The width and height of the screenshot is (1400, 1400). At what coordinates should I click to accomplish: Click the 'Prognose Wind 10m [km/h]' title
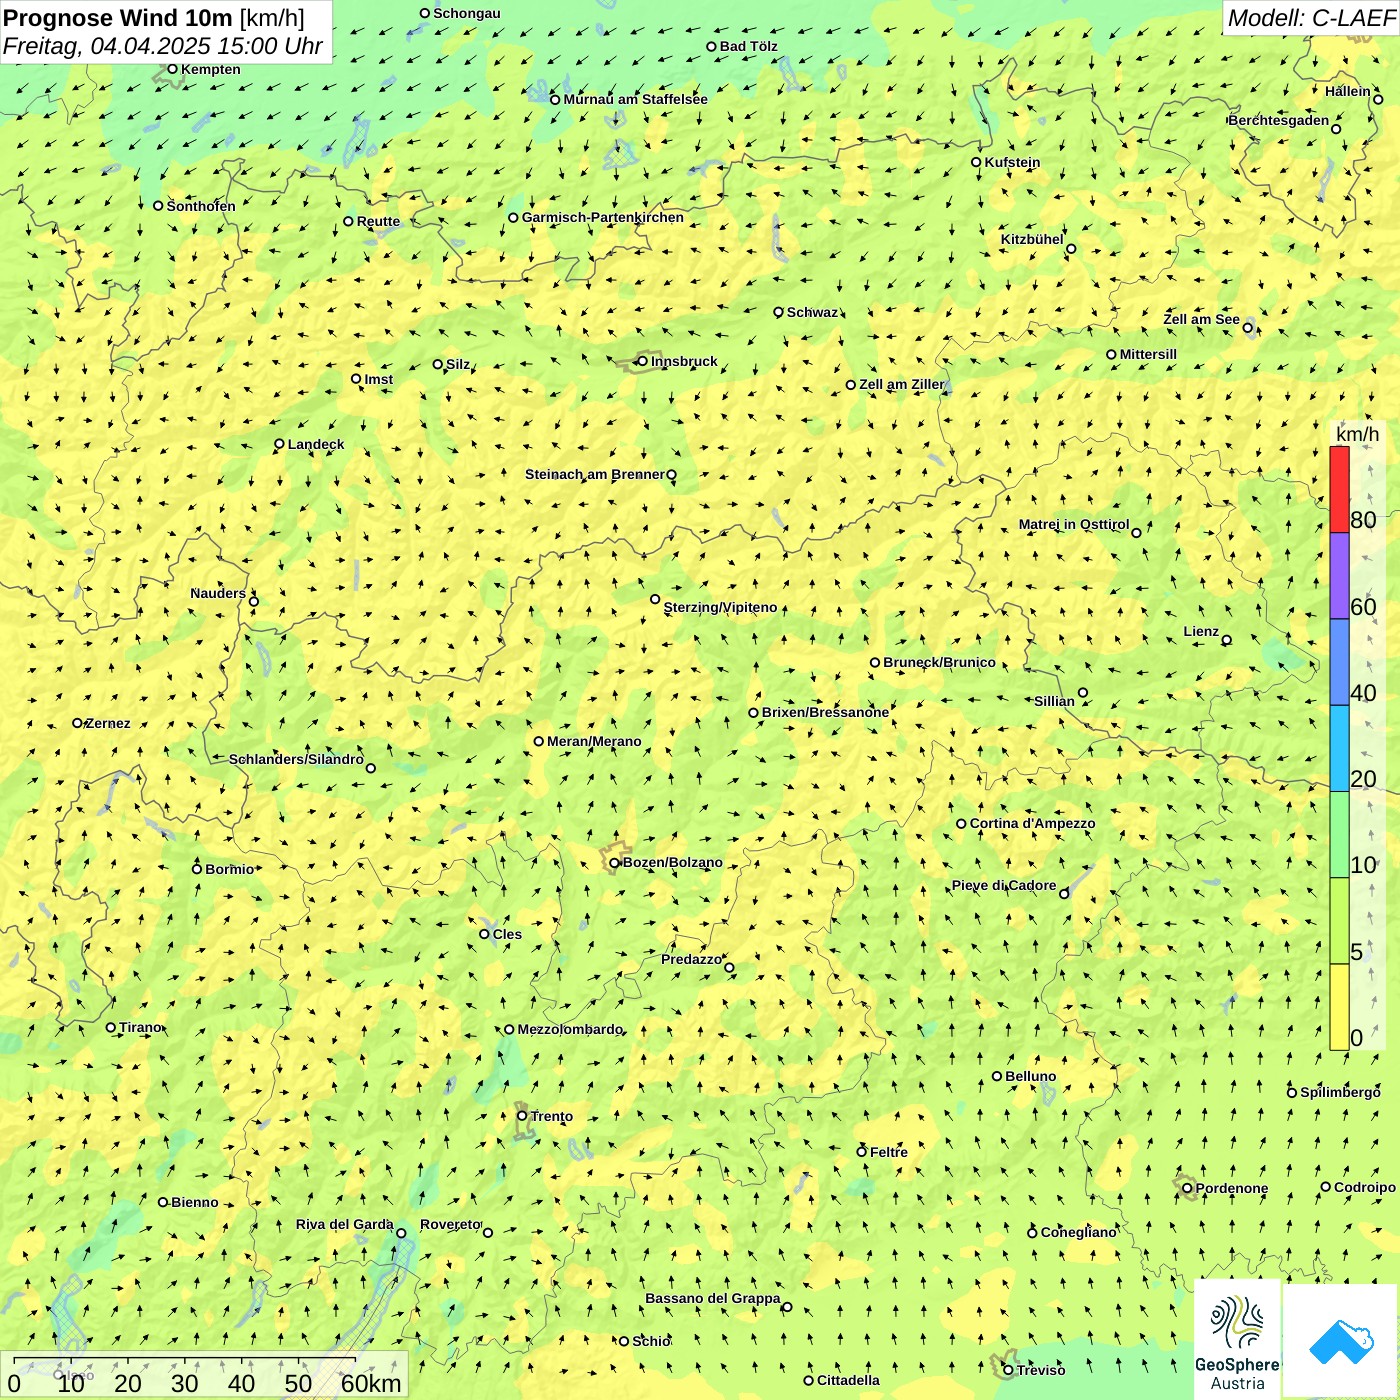tap(154, 17)
